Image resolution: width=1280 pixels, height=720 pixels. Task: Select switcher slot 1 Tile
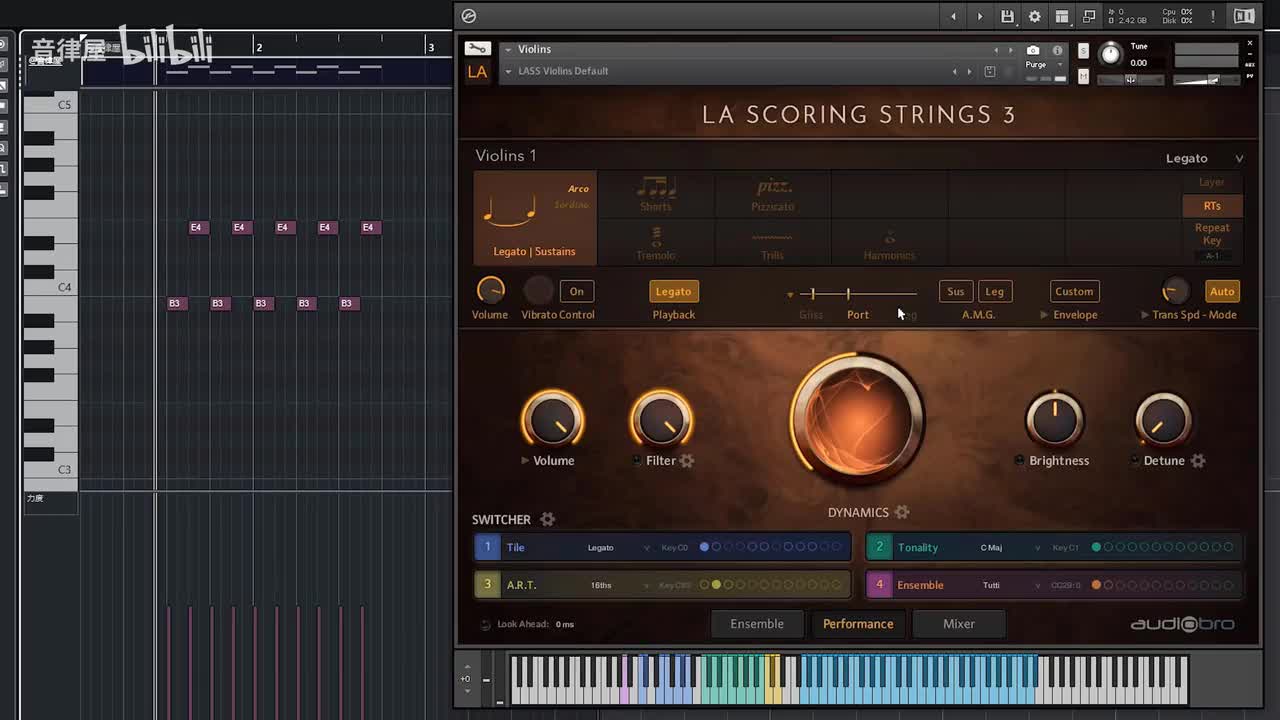pyautogui.click(x=488, y=547)
